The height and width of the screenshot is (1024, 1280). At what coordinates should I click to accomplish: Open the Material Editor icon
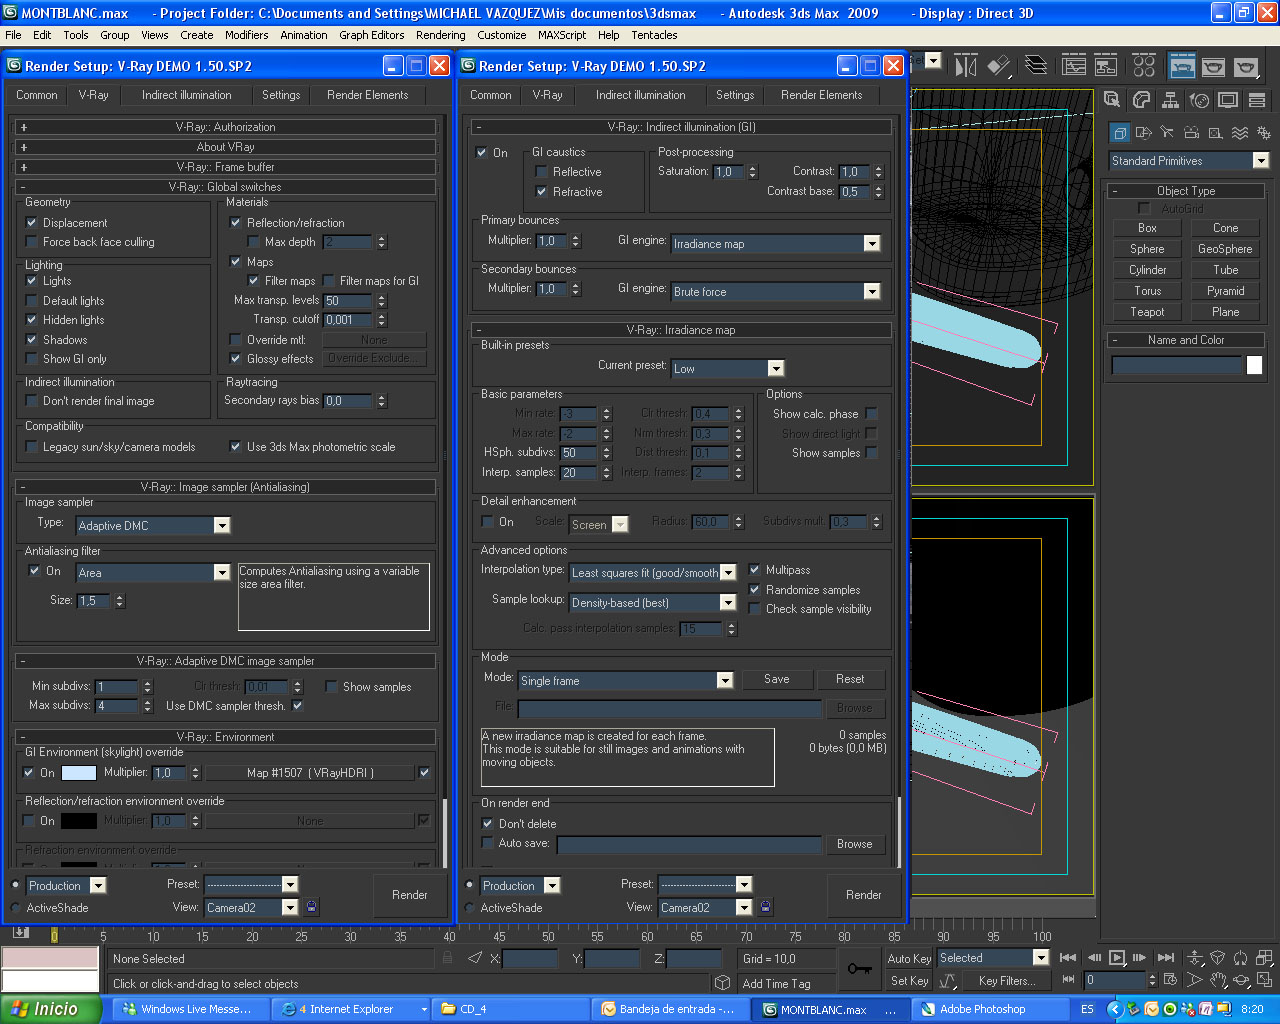1144,66
